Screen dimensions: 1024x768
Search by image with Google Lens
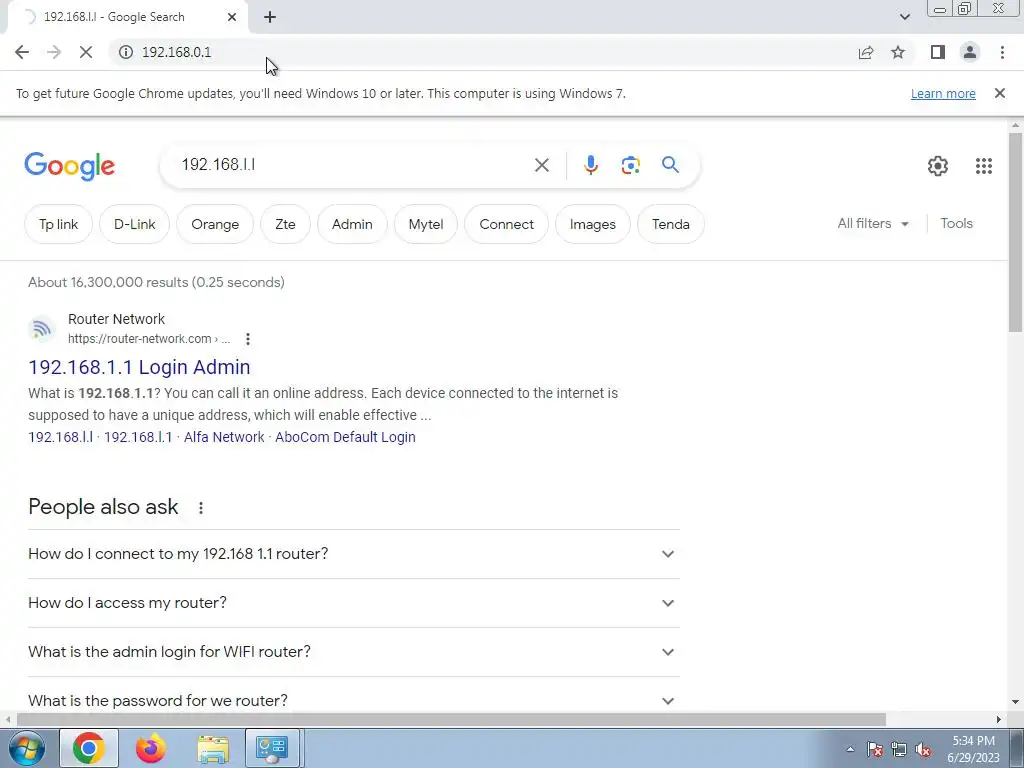630,165
